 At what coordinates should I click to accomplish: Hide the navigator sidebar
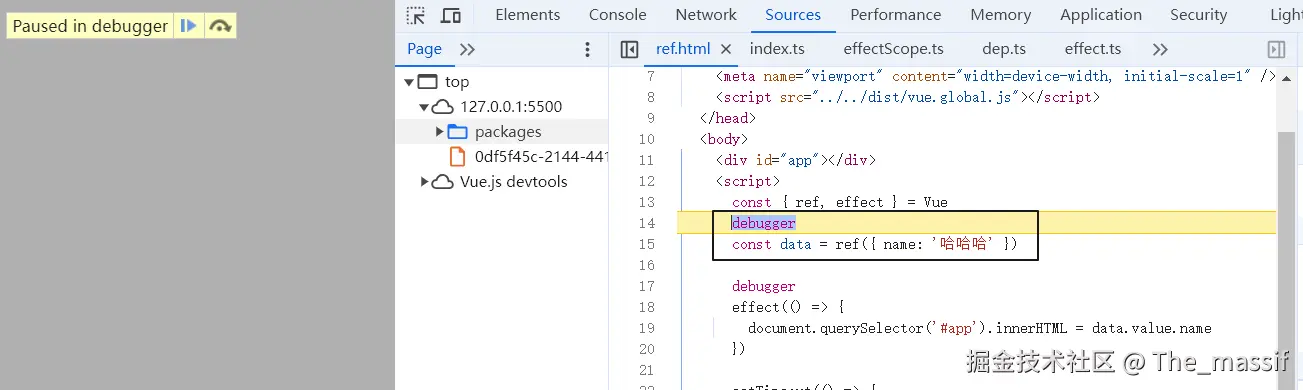629,49
